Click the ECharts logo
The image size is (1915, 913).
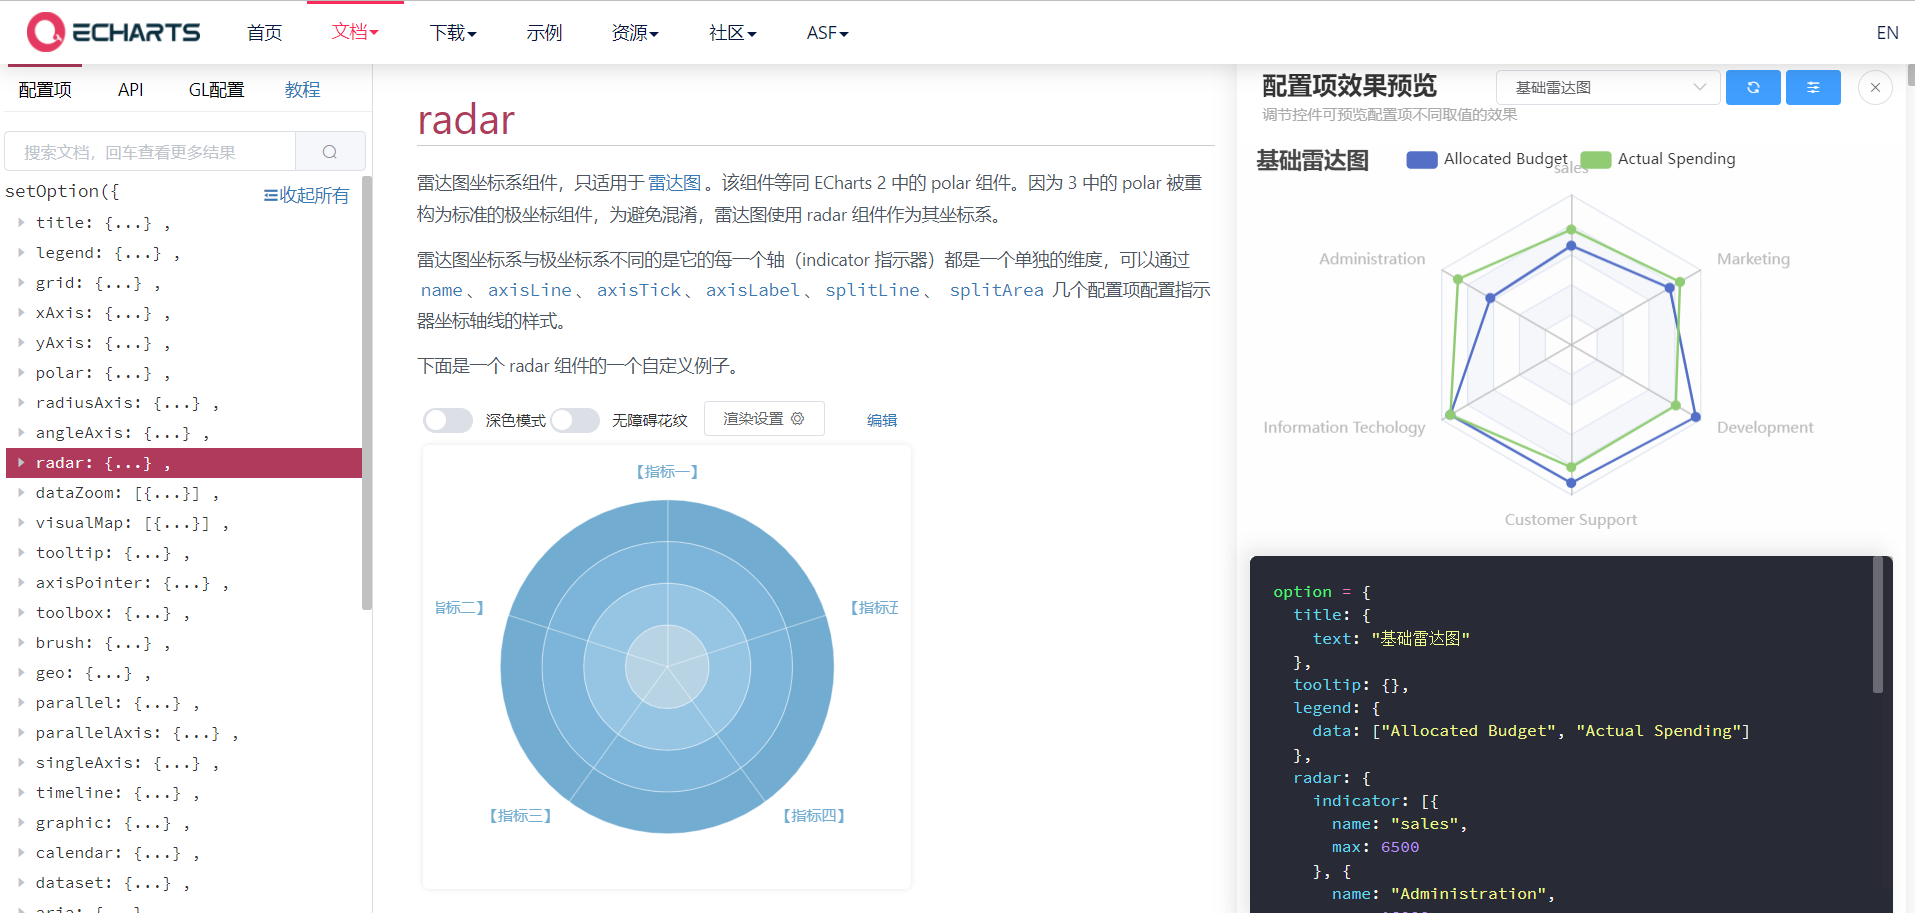coord(113,32)
